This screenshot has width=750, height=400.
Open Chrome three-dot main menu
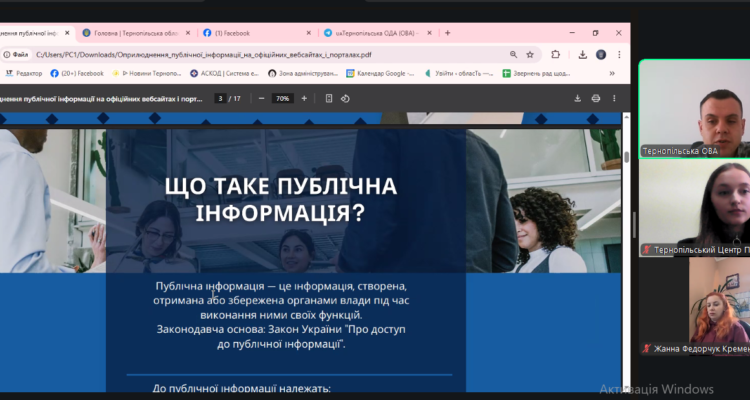(619, 54)
